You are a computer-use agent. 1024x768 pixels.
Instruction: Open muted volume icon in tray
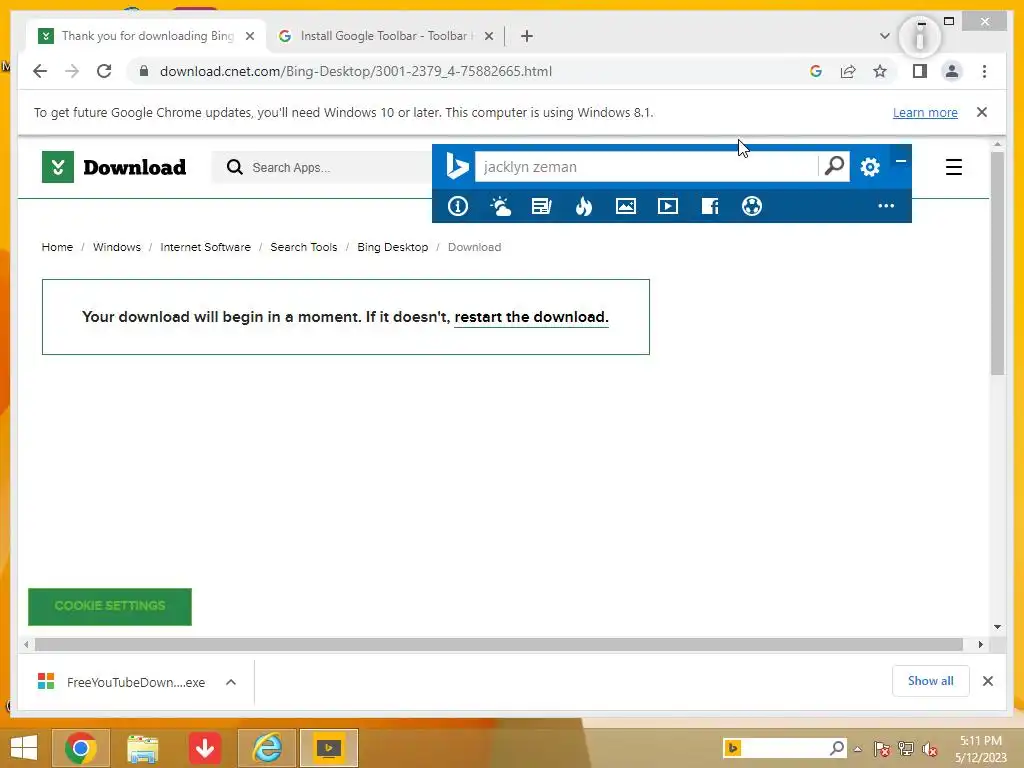pyautogui.click(x=929, y=748)
